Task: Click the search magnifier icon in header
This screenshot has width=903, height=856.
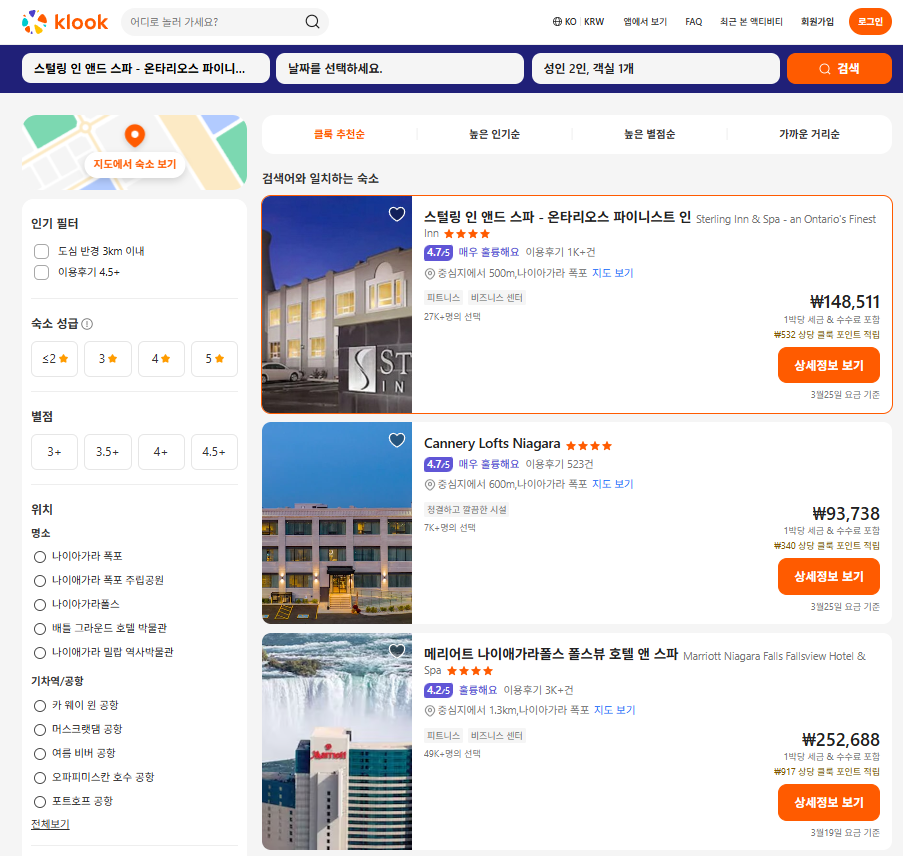Action: pyautogui.click(x=312, y=22)
